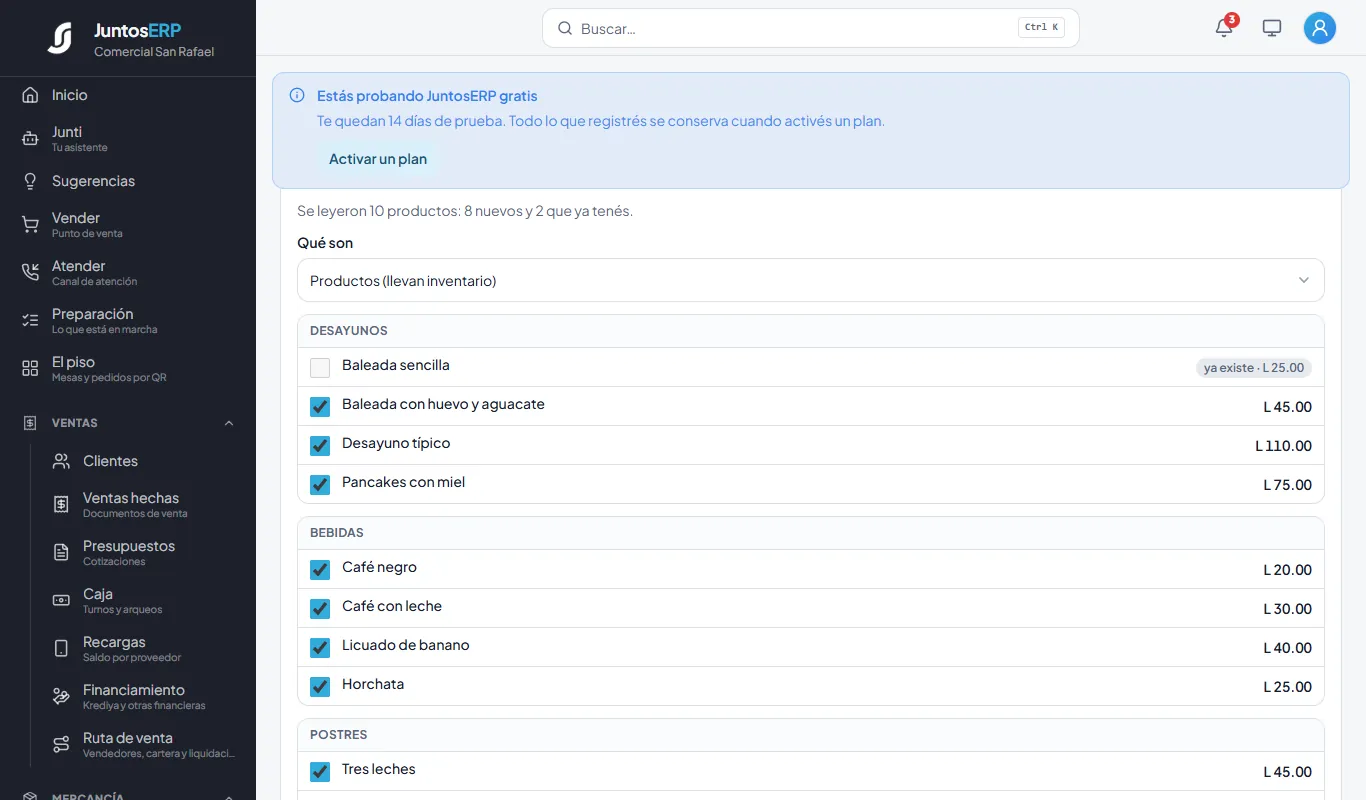Uncheck the Licuado de banano checkbox
Image resolution: width=1366 pixels, height=800 pixels.
[320, 648]
